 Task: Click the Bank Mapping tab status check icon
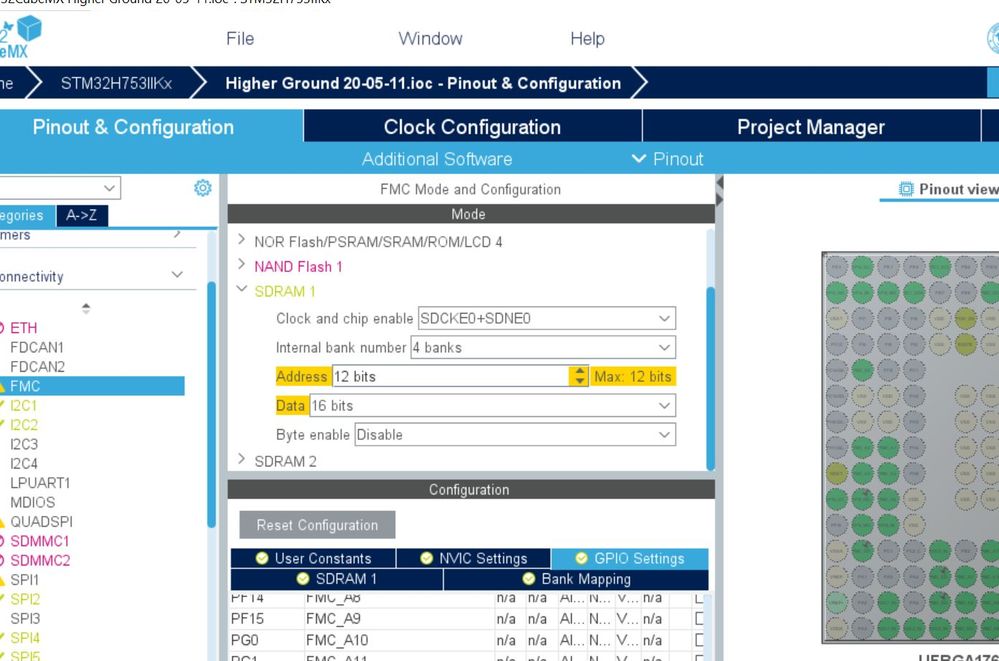[x=528, y=579]
